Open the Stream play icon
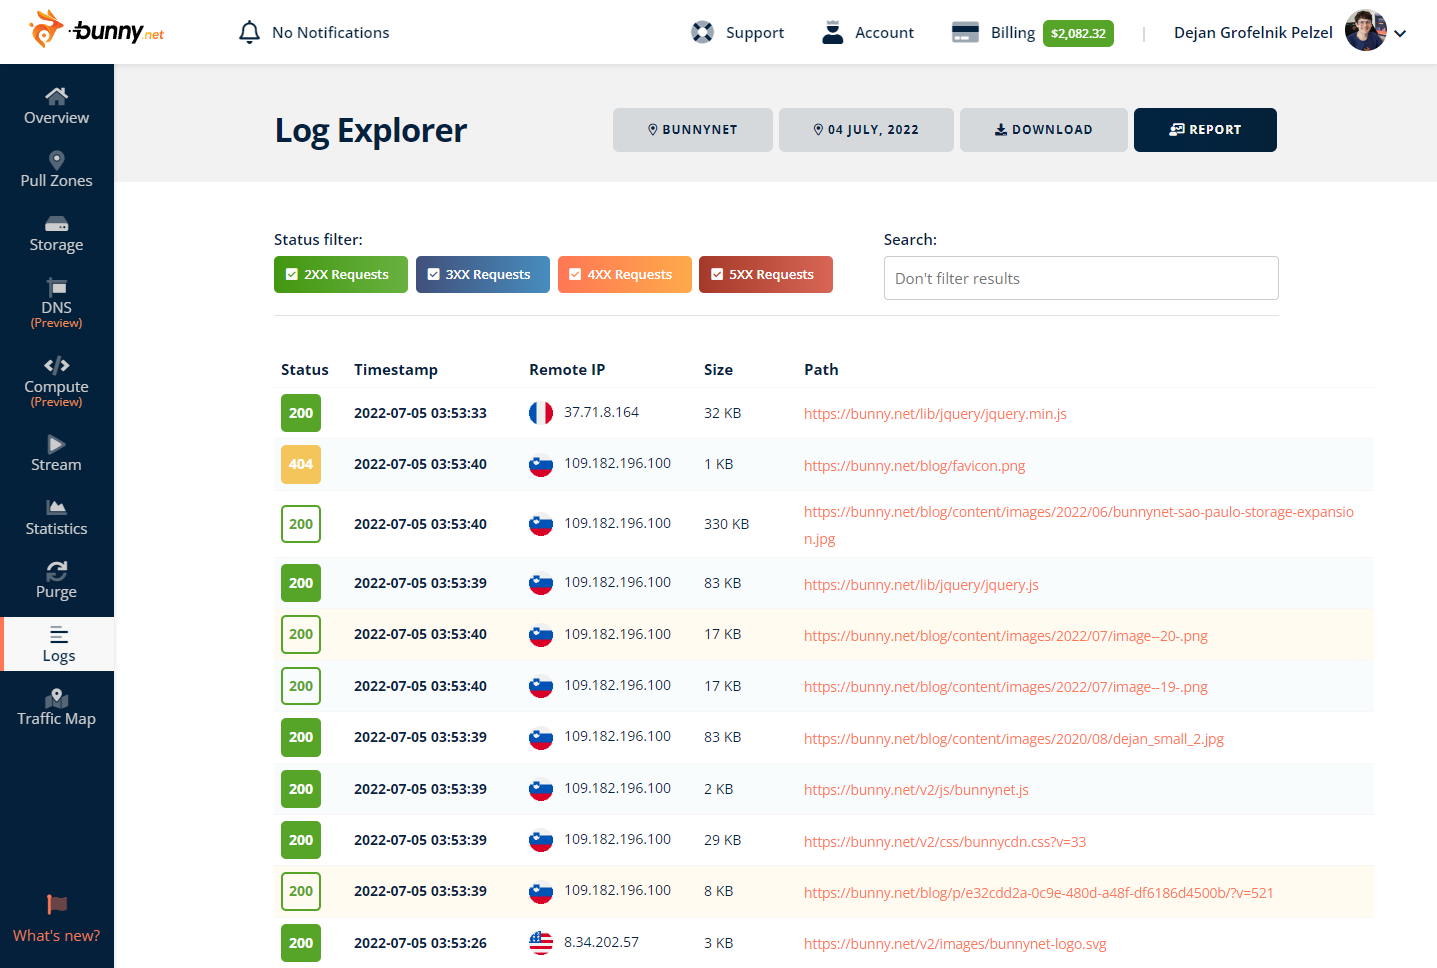 57,444
